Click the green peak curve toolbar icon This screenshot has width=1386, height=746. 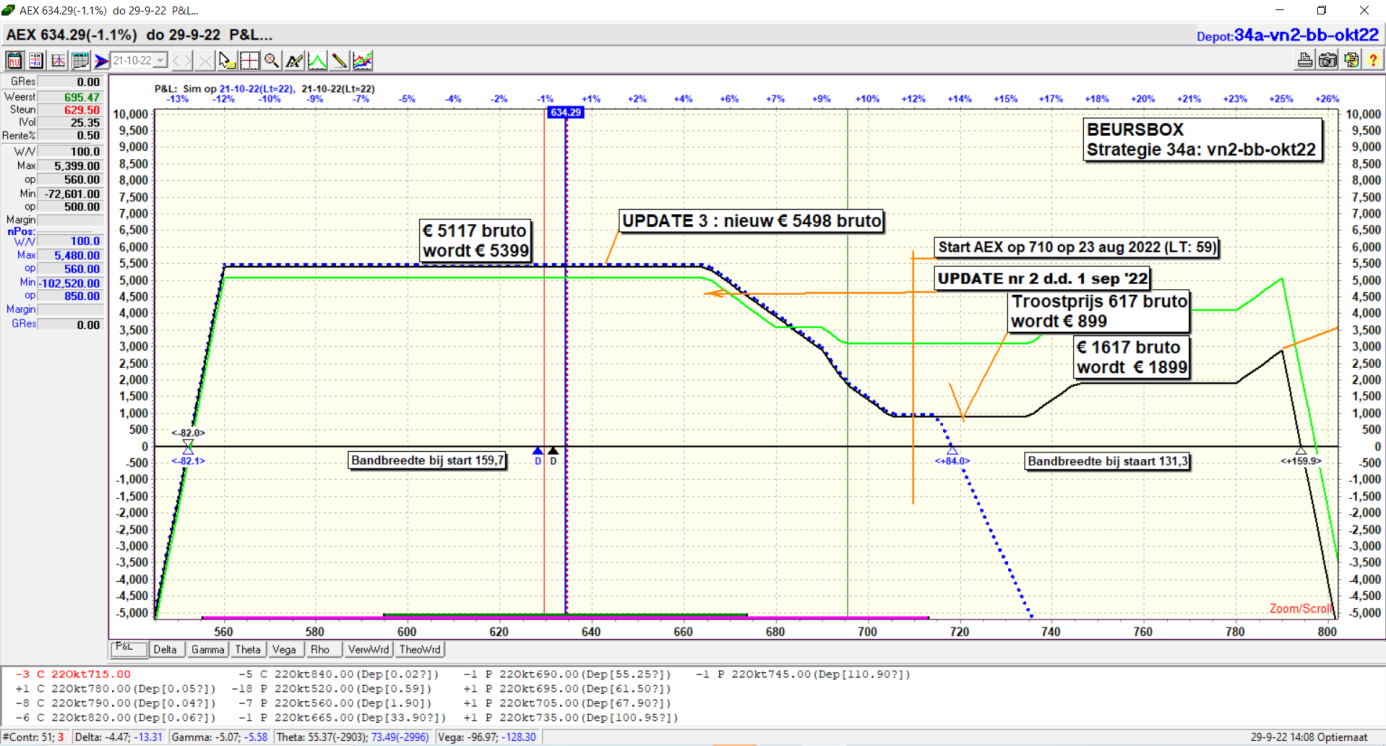click(317, 61)
